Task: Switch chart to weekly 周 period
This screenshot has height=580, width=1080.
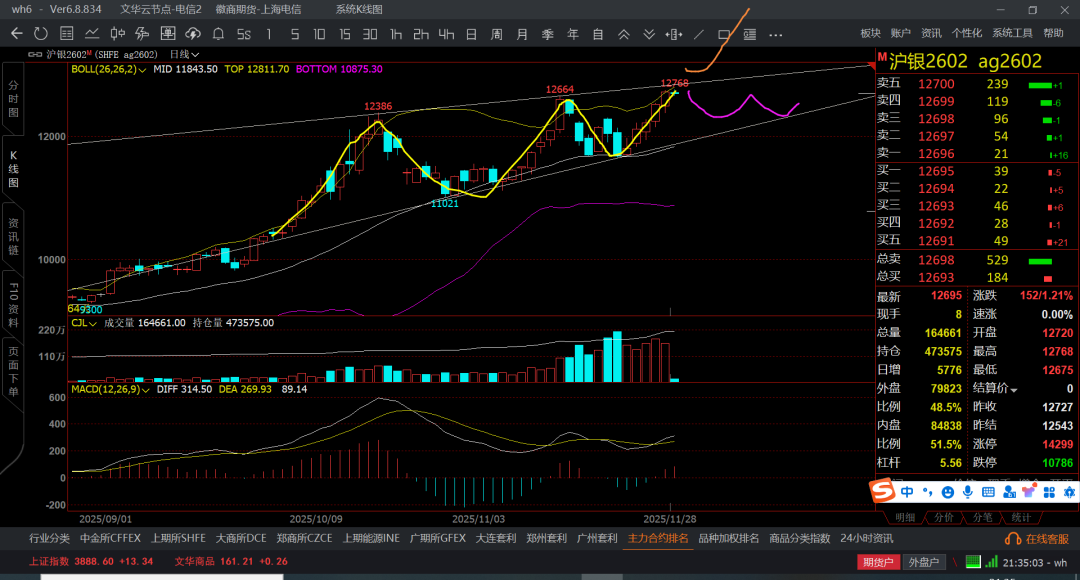Action: coord(496,34)
